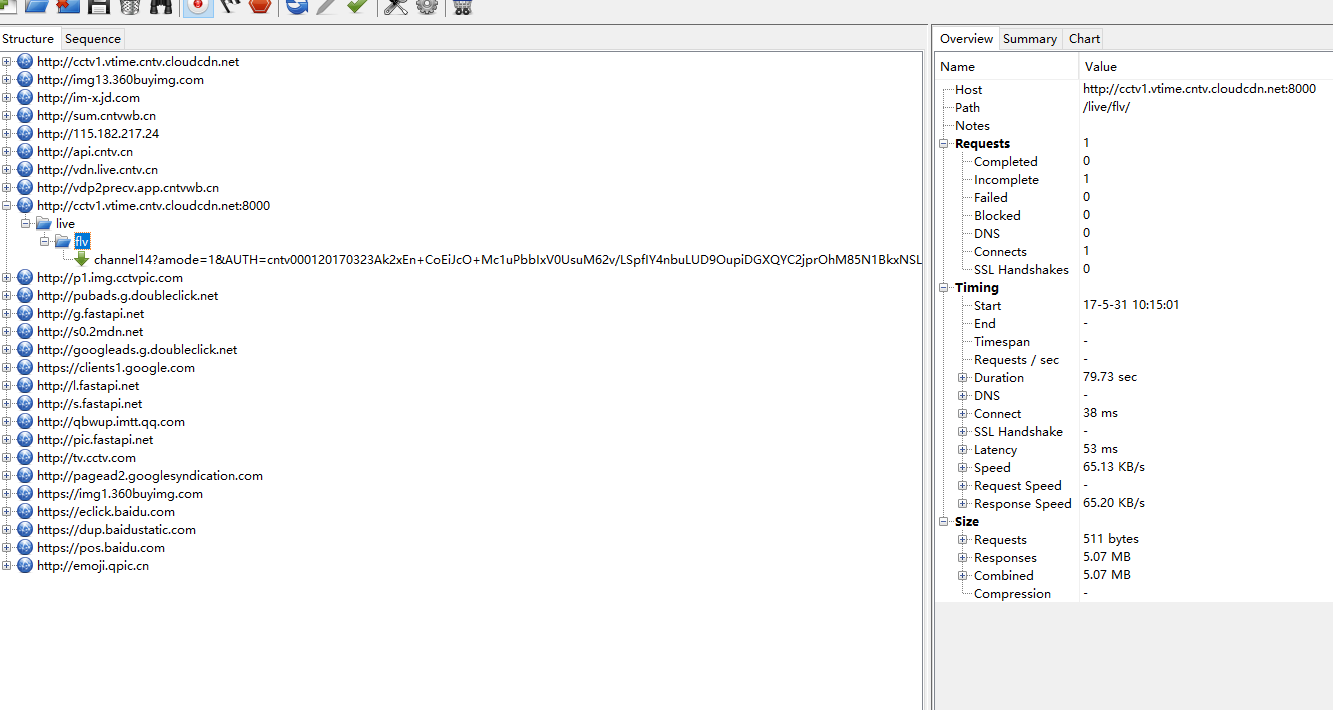Select https://dup.baidustatic.com host
This screenshot has width=1333, height=710.
click(116, 530)
